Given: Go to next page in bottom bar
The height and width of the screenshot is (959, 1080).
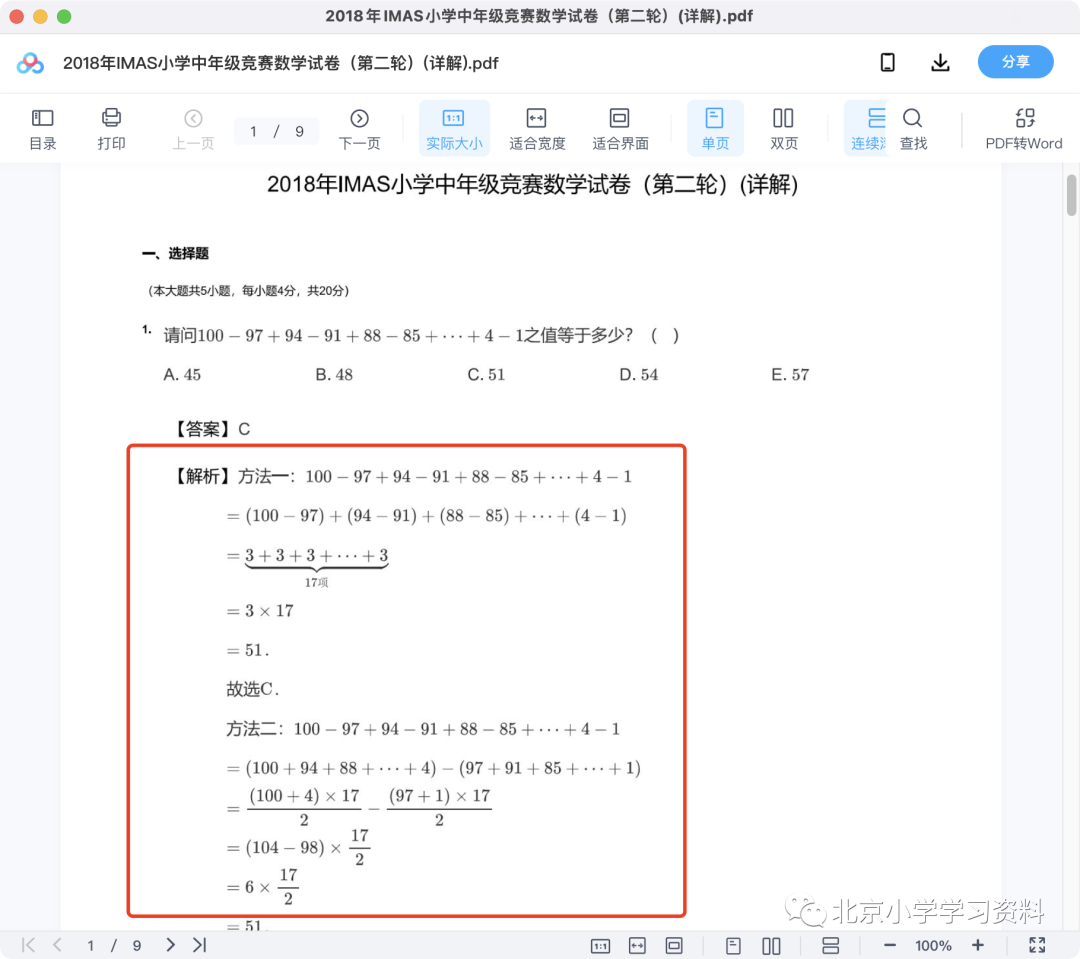Looking at the screenshot, I should click(170, 945).
